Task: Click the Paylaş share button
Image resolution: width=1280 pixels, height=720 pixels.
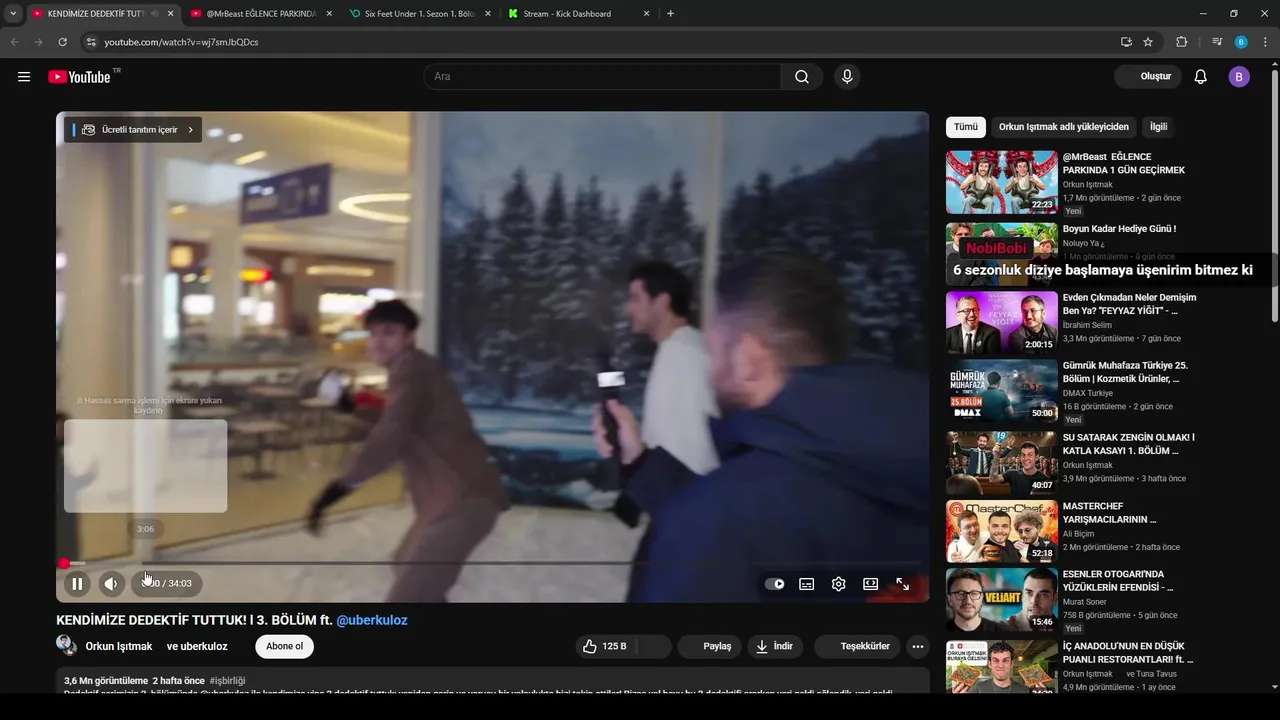Action: click(x=709, y=646)
